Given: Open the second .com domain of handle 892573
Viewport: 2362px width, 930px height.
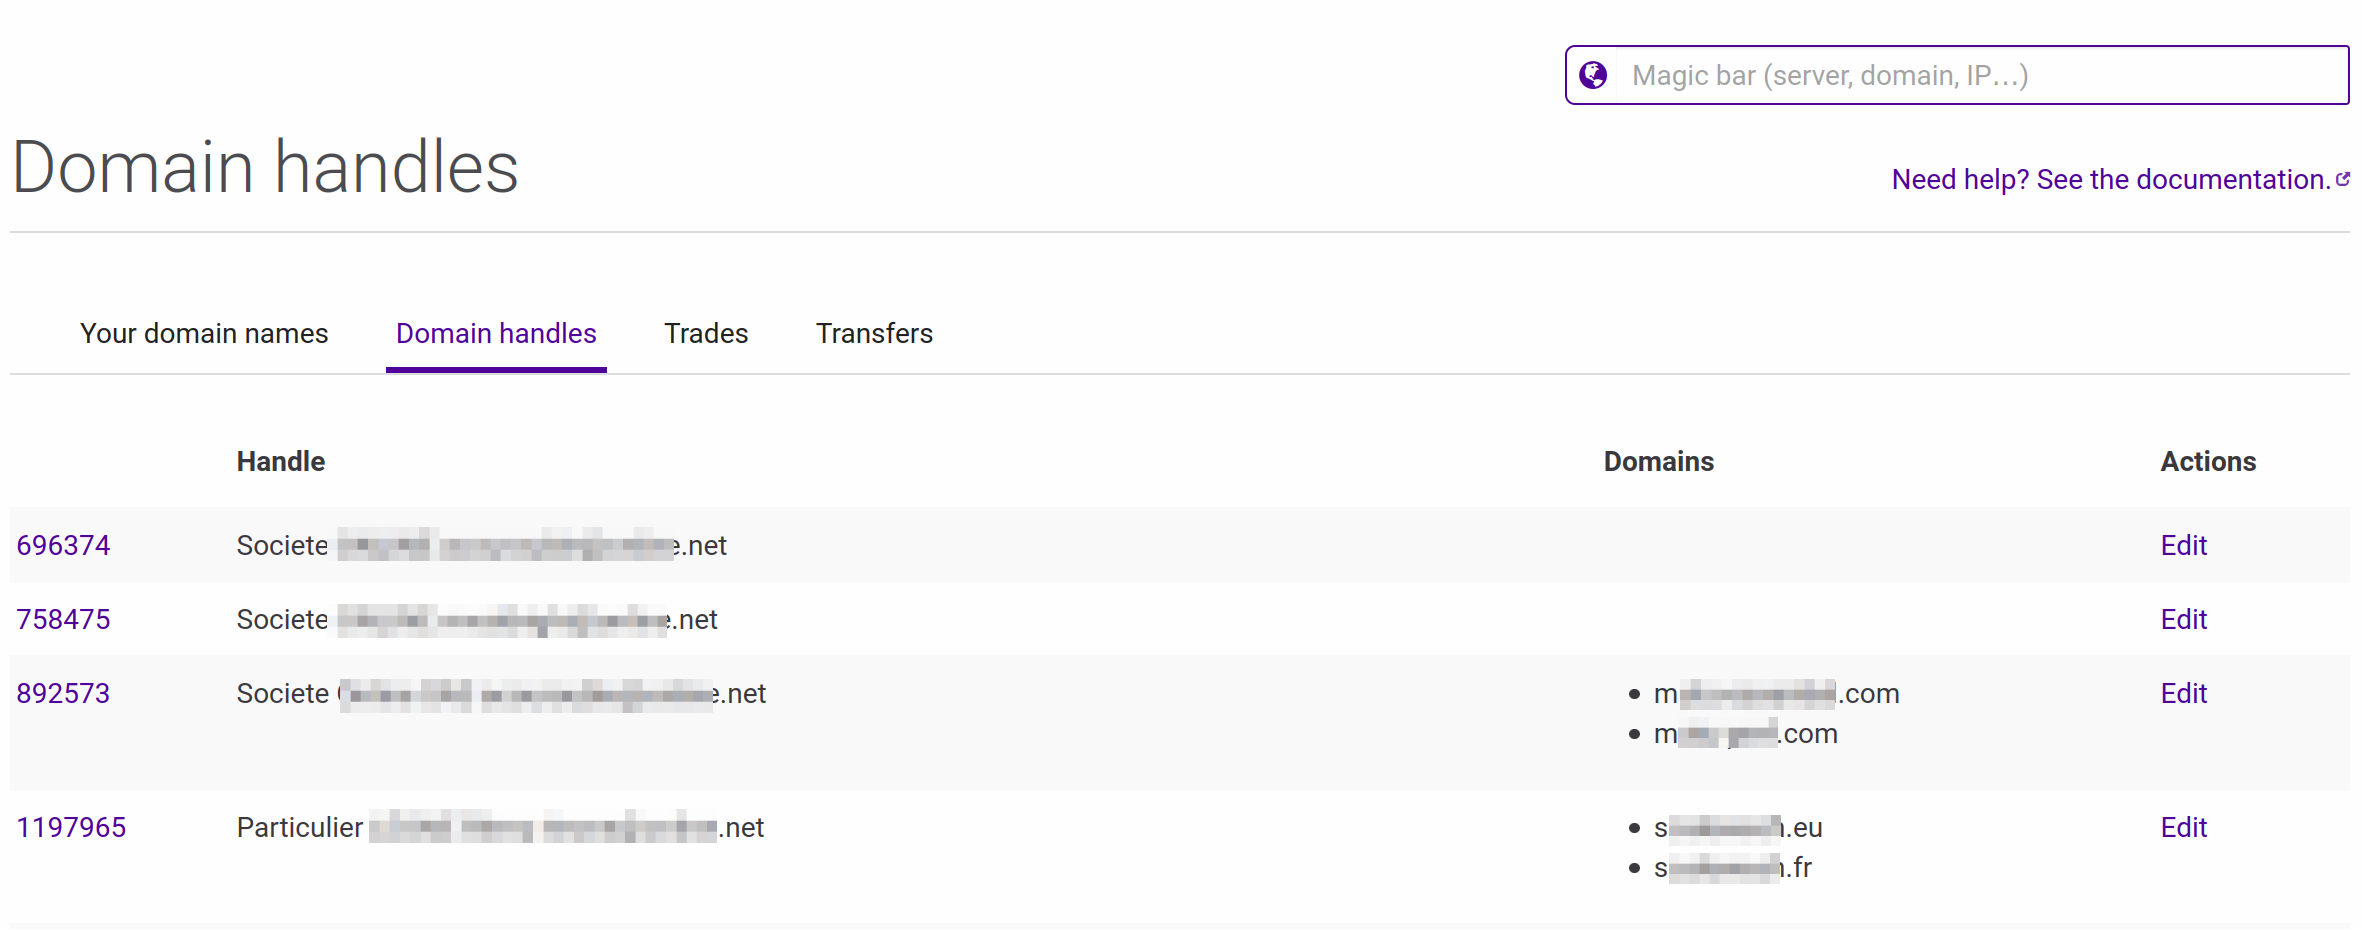Looking at the screenshot, I should (1745, 733).
